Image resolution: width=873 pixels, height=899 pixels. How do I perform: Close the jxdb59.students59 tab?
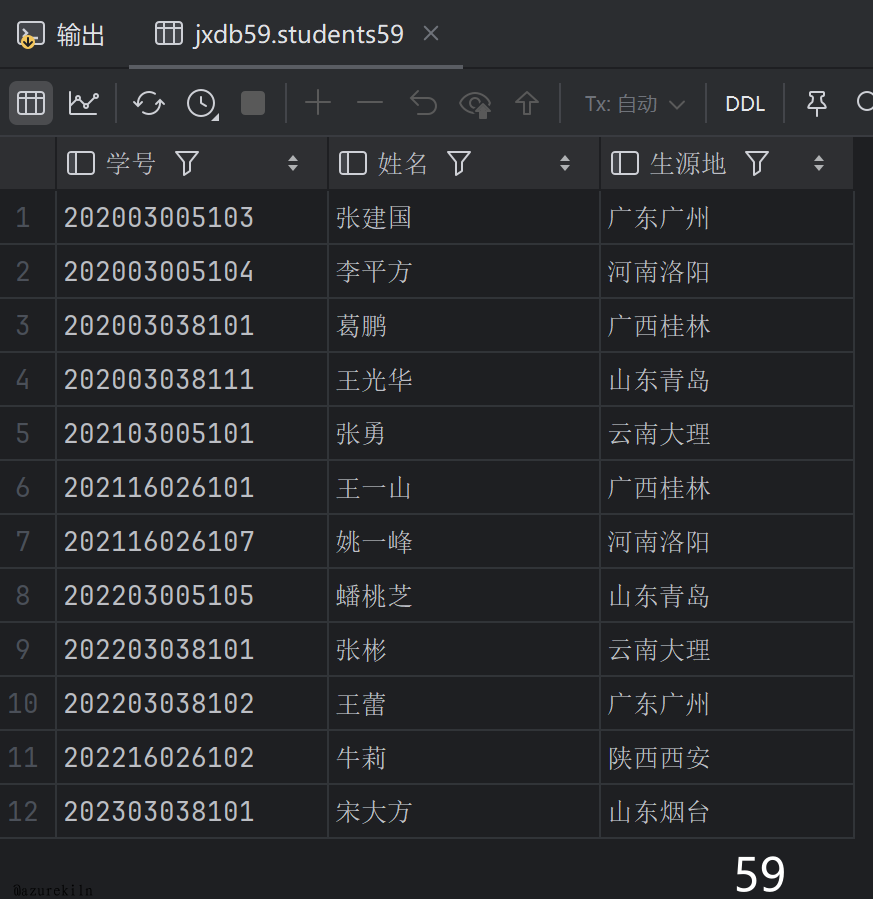[431, 34]
